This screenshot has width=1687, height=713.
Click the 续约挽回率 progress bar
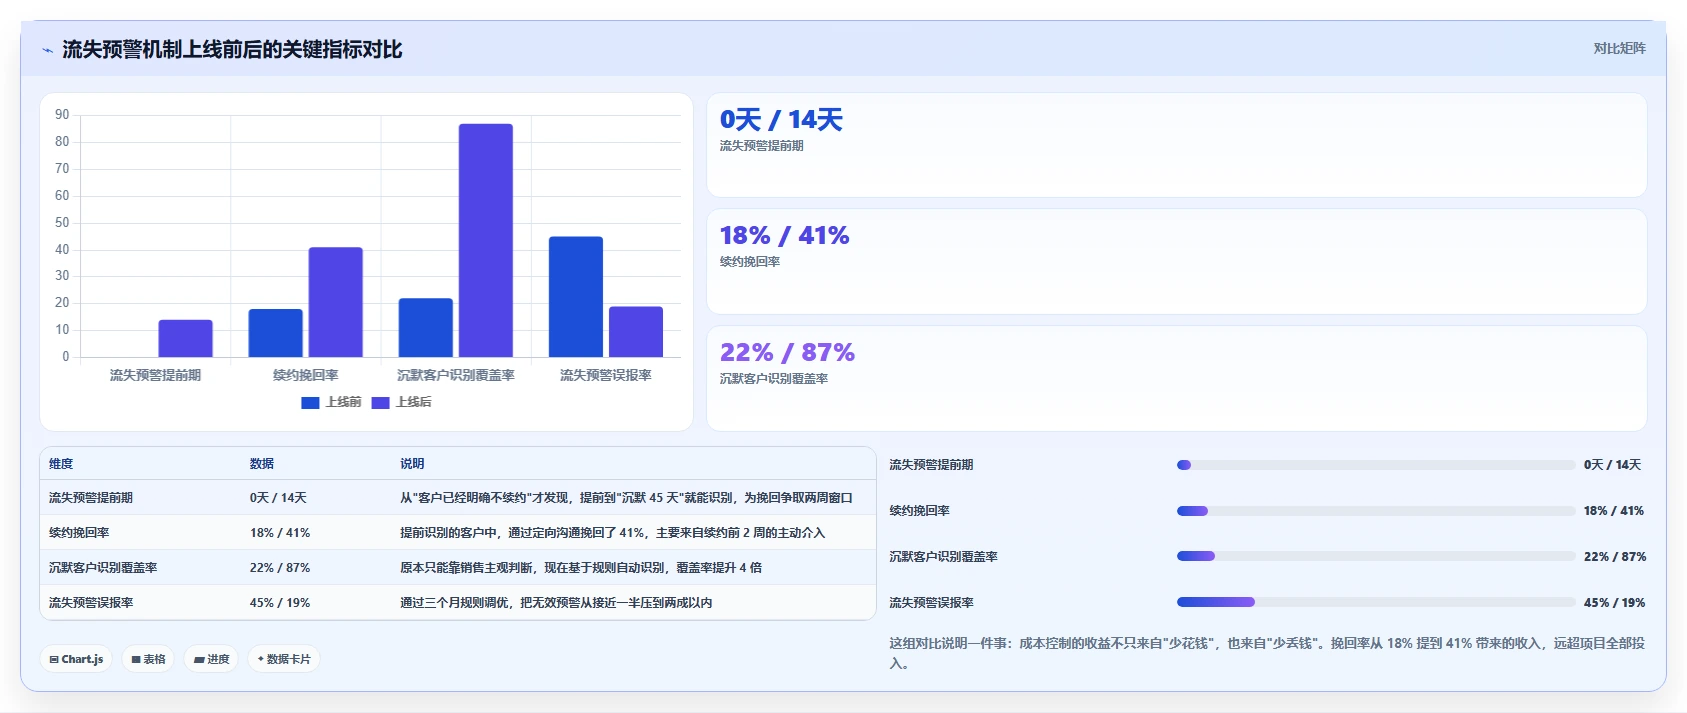pos(1376,511)
